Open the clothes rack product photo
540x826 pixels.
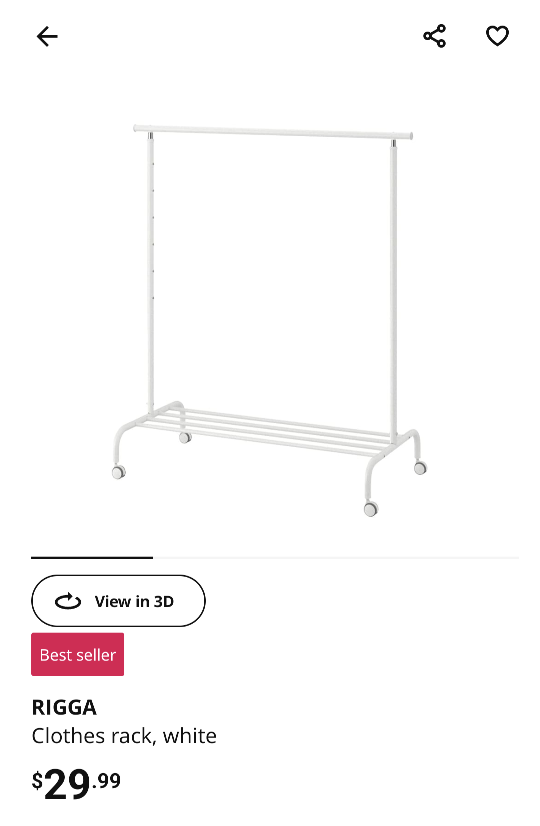(270, 320)
